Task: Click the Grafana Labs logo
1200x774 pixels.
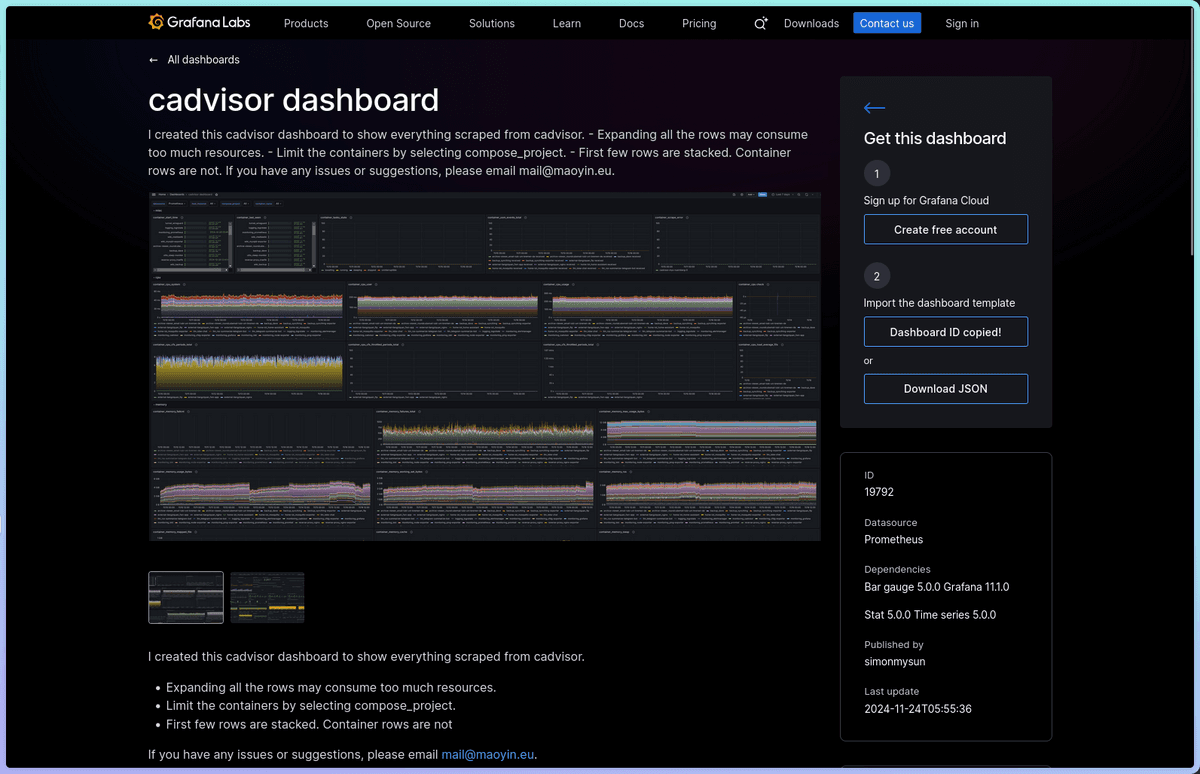Action: click(199, 22)
